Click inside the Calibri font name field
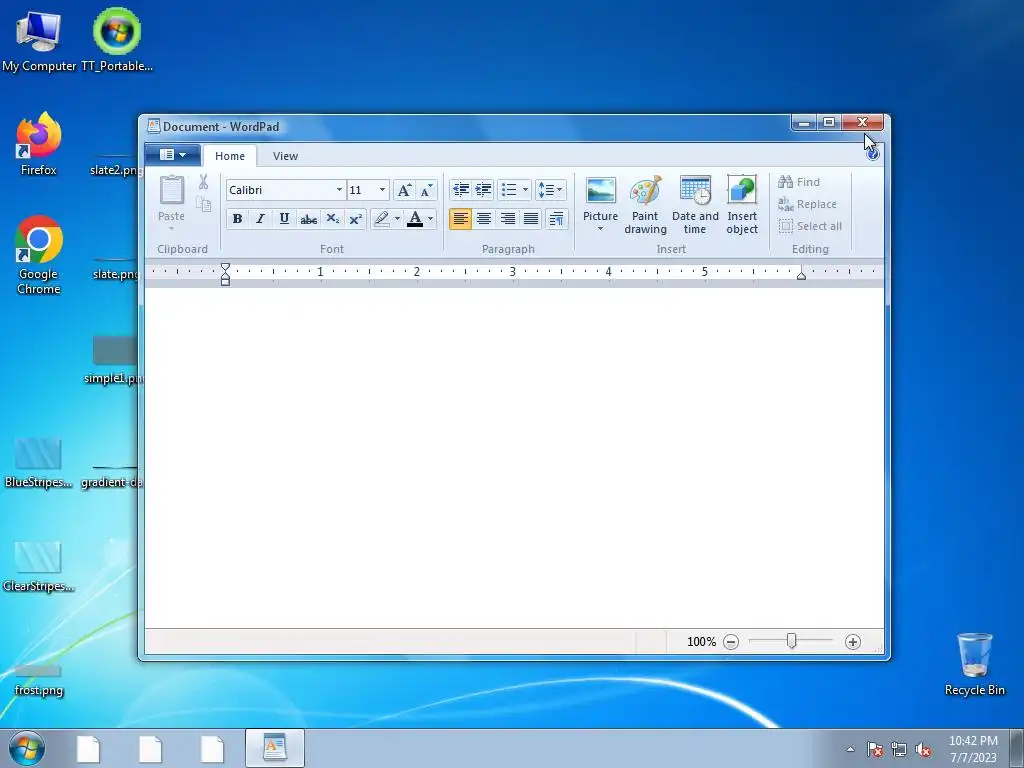Viewport: 1024px width, 768px height. tap(280, 190)
